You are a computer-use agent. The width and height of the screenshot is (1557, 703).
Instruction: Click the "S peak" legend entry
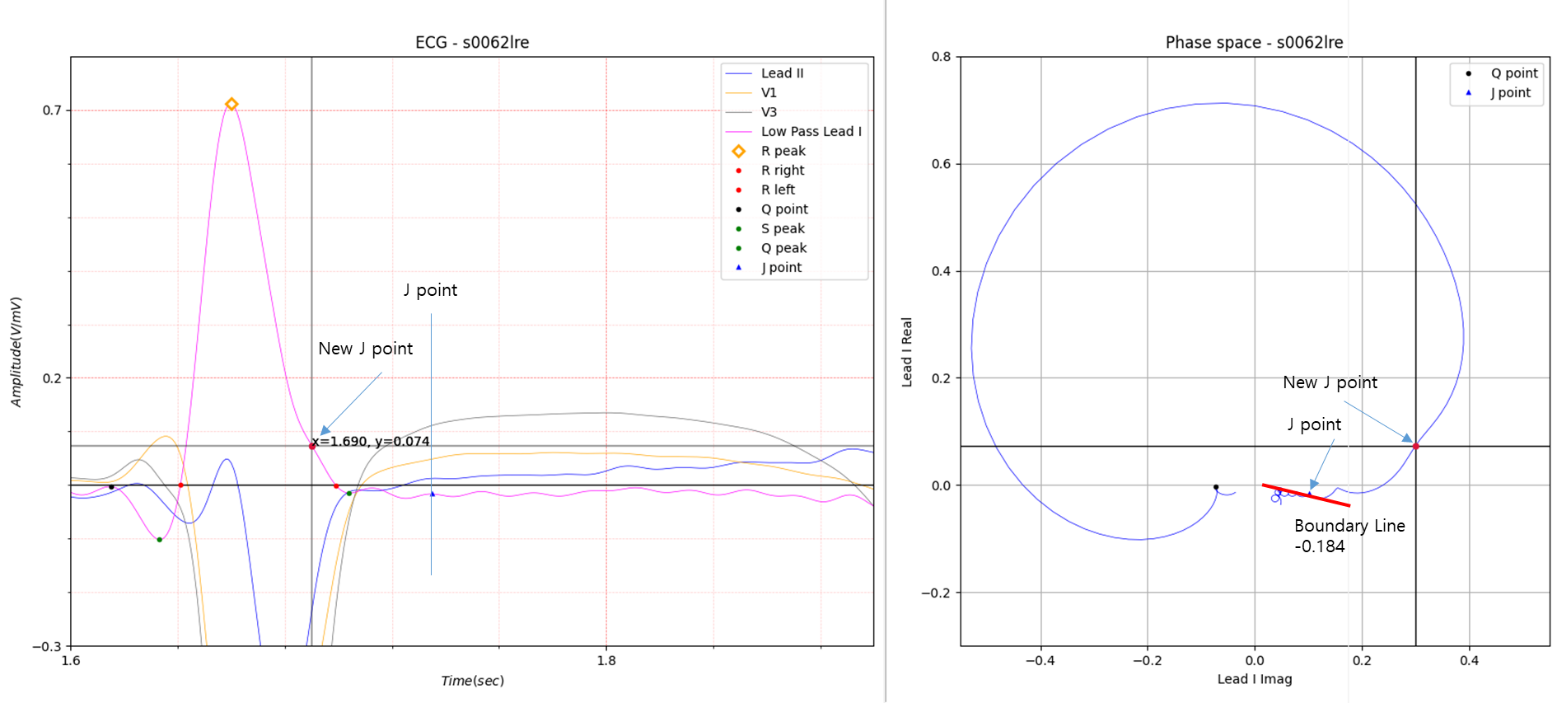[783, 229]
